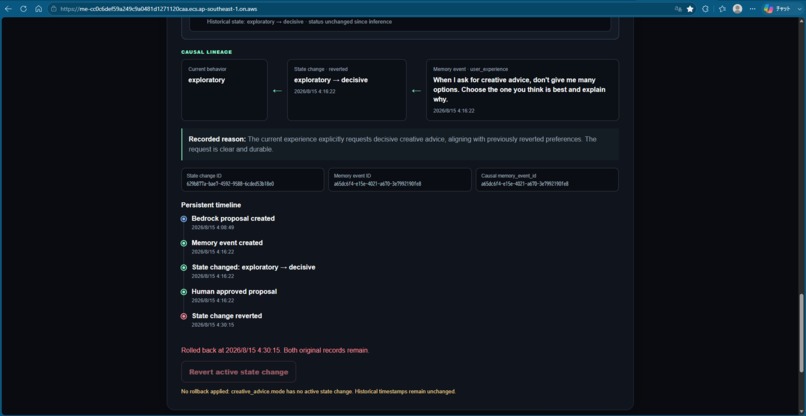Open the browser settings ellipsis menu
This screenshot has width=806, height=416.
pyautogui.click(x=753, y=9)
